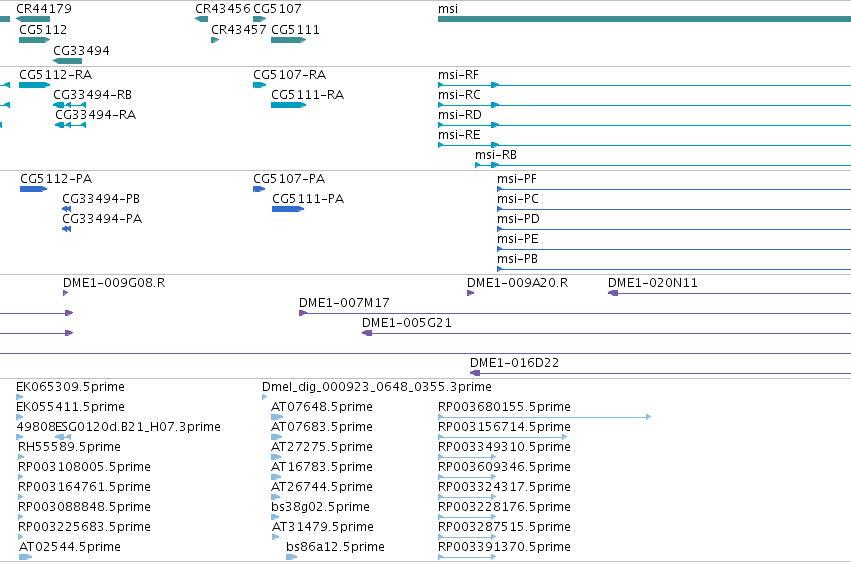Select the DME1-020N11 feature label

point(653,283)
